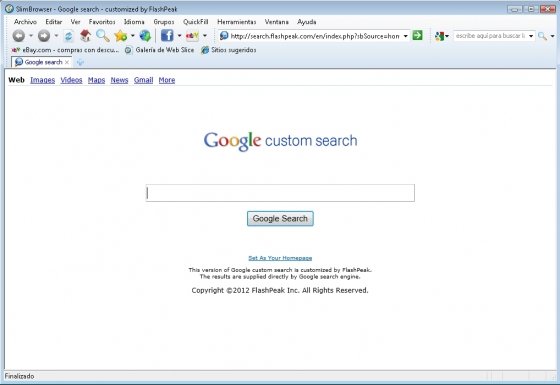Viewport: 560px width, 385px height.
Task: Click the Facebook toolbar icon
Action: pos(167,35)
